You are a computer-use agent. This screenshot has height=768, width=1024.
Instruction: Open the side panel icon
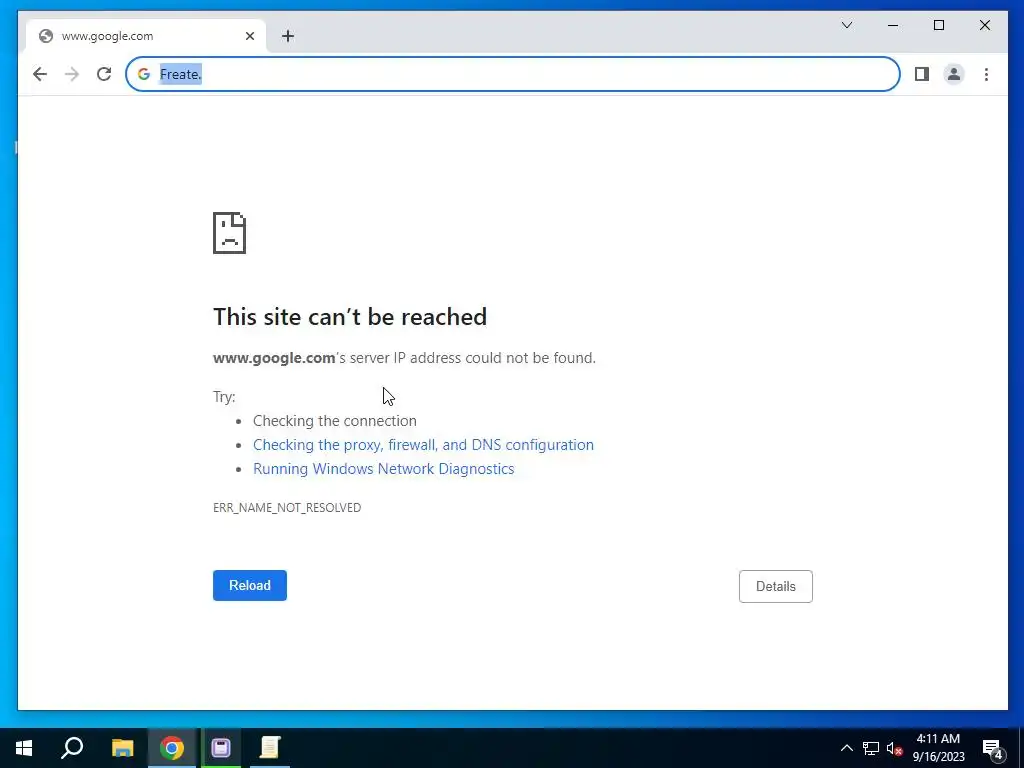click(921, 74)
